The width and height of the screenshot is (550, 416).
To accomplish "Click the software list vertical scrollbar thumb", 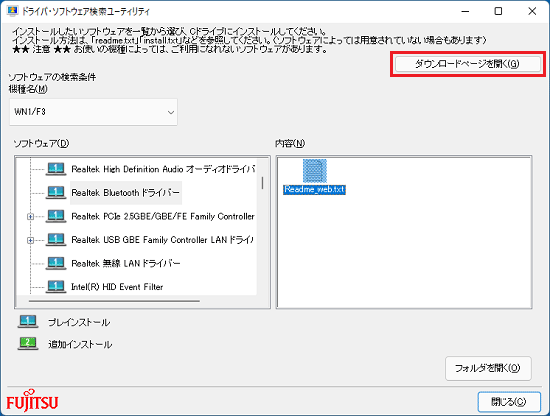I will tap(262, 183).
